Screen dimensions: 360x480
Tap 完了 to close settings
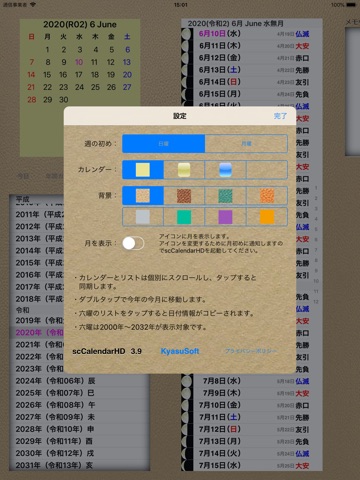pos(280,116)
